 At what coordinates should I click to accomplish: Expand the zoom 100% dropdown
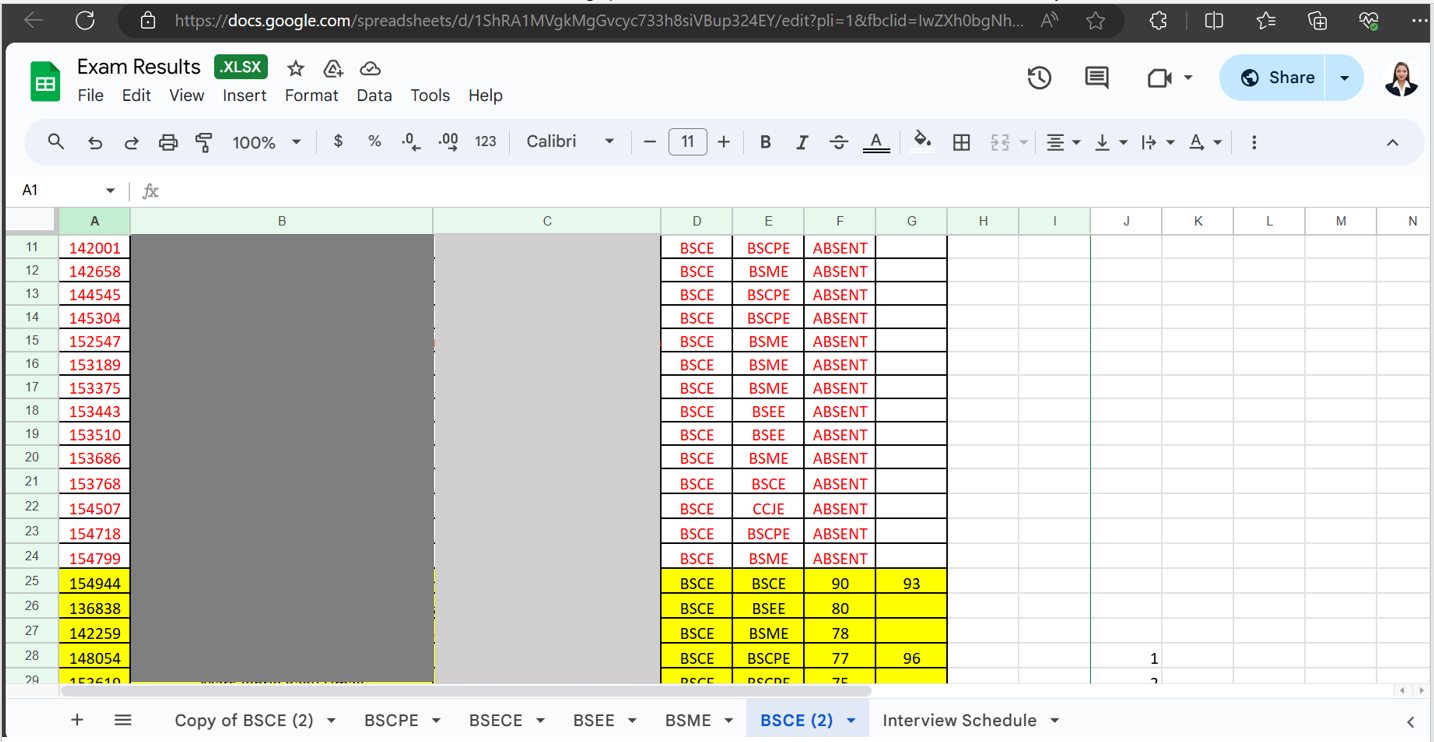click(x=266, y=142)
